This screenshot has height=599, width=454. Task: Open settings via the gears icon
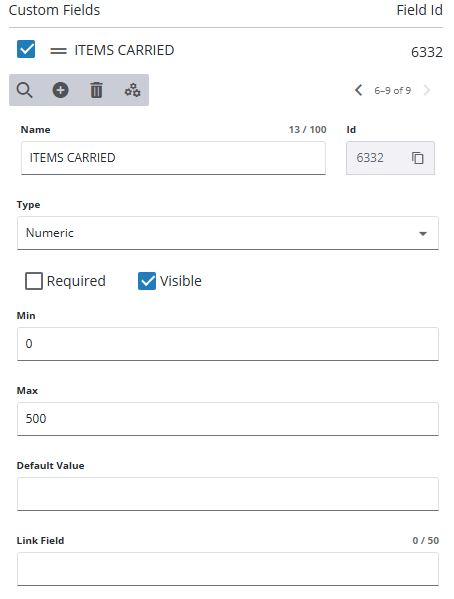(x=133, y=91)
